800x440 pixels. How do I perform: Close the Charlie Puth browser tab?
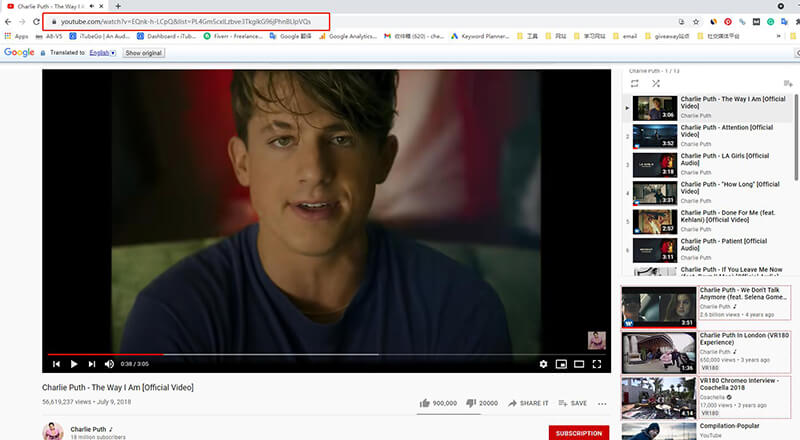click(101, 6)
